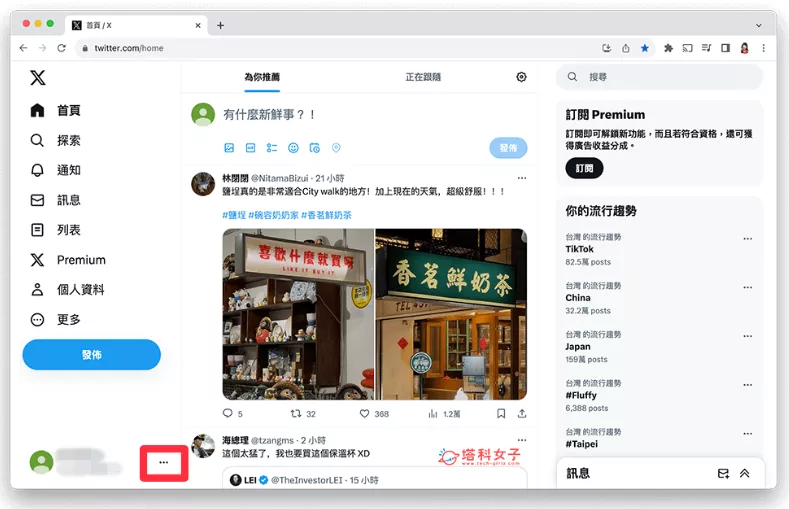Image resolution: width=789 pixels, height=509 pixels.
Task: Click the composer 發佈 button
Action: point(508,148)
